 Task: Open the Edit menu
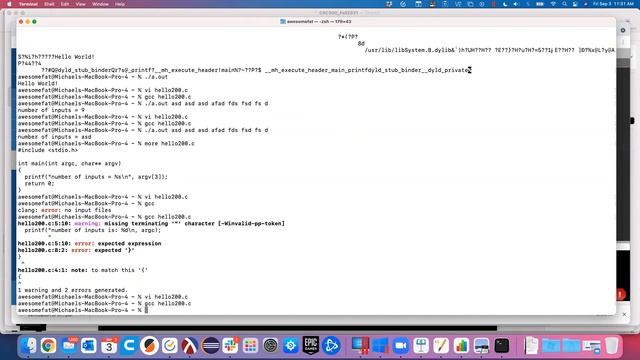64,4
